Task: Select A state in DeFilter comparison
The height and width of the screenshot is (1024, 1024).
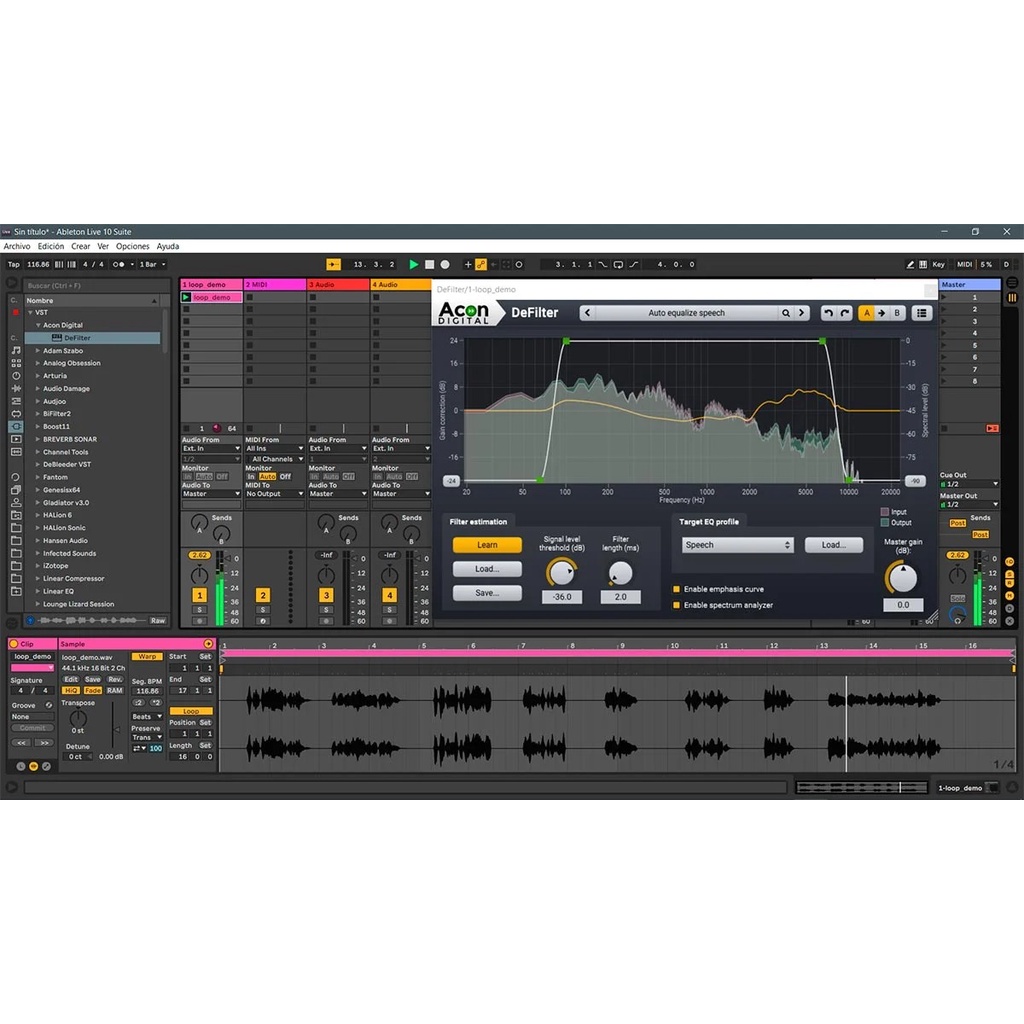Action: tap(867, 313)
